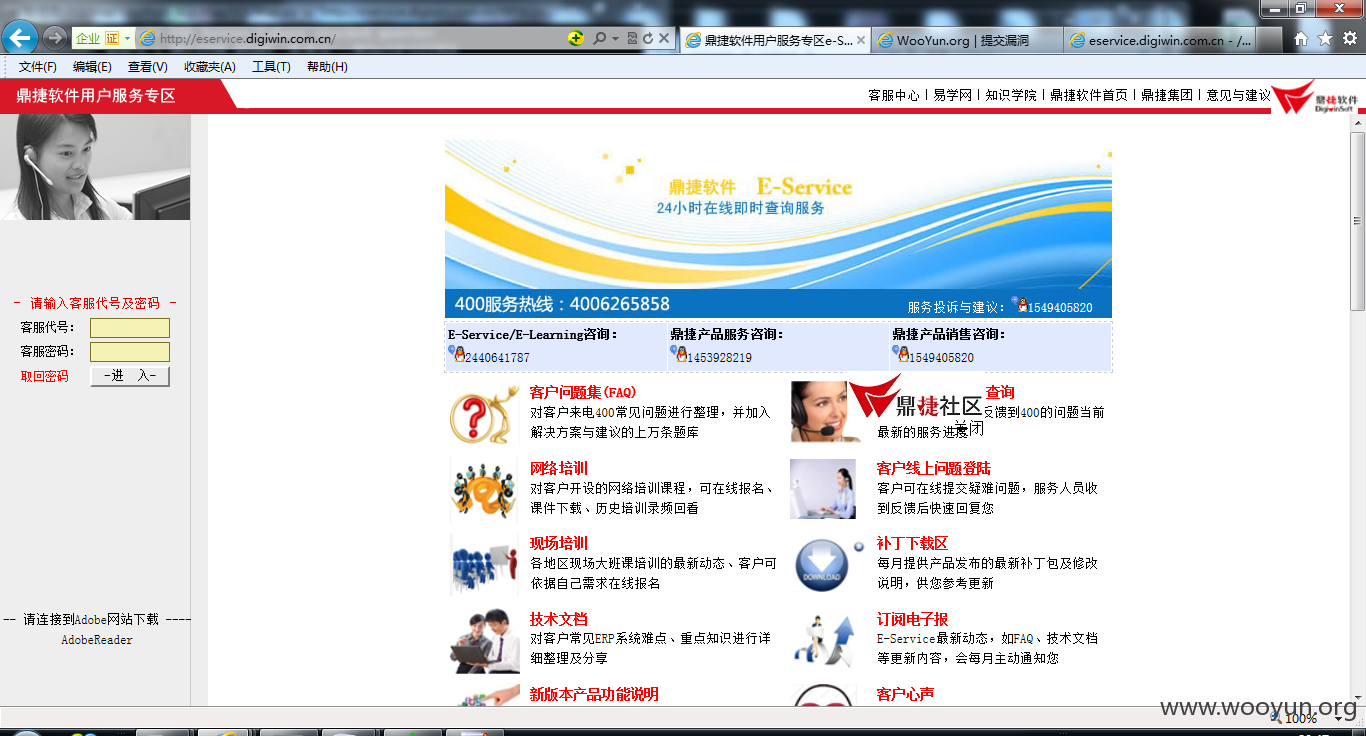1366x736 pixels.
Task: Click the magnifier search icon in address bar
Action: point(599,38)
